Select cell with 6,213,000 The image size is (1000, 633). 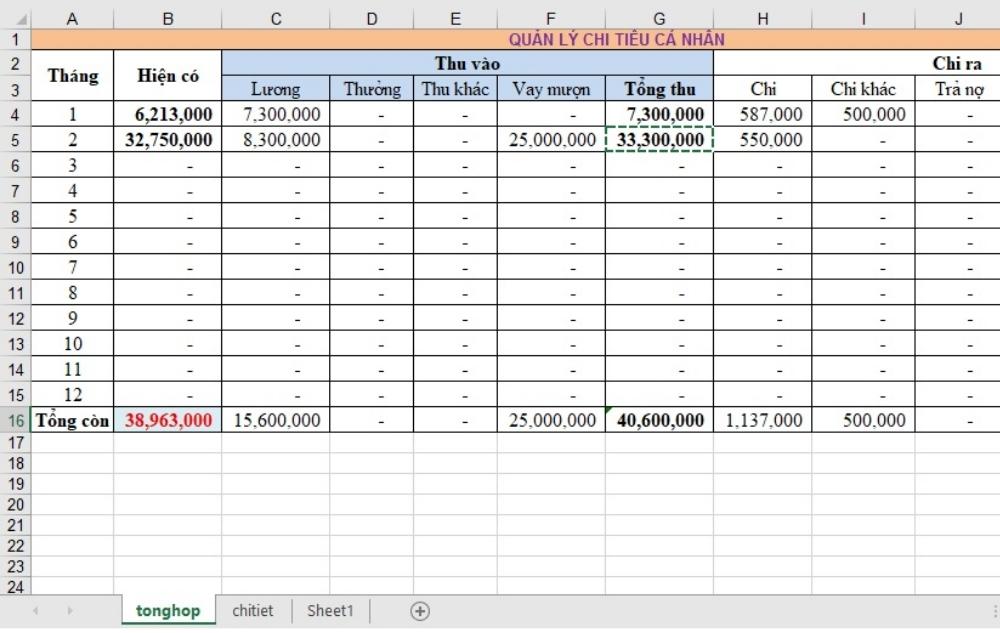[x=168, y=114]
